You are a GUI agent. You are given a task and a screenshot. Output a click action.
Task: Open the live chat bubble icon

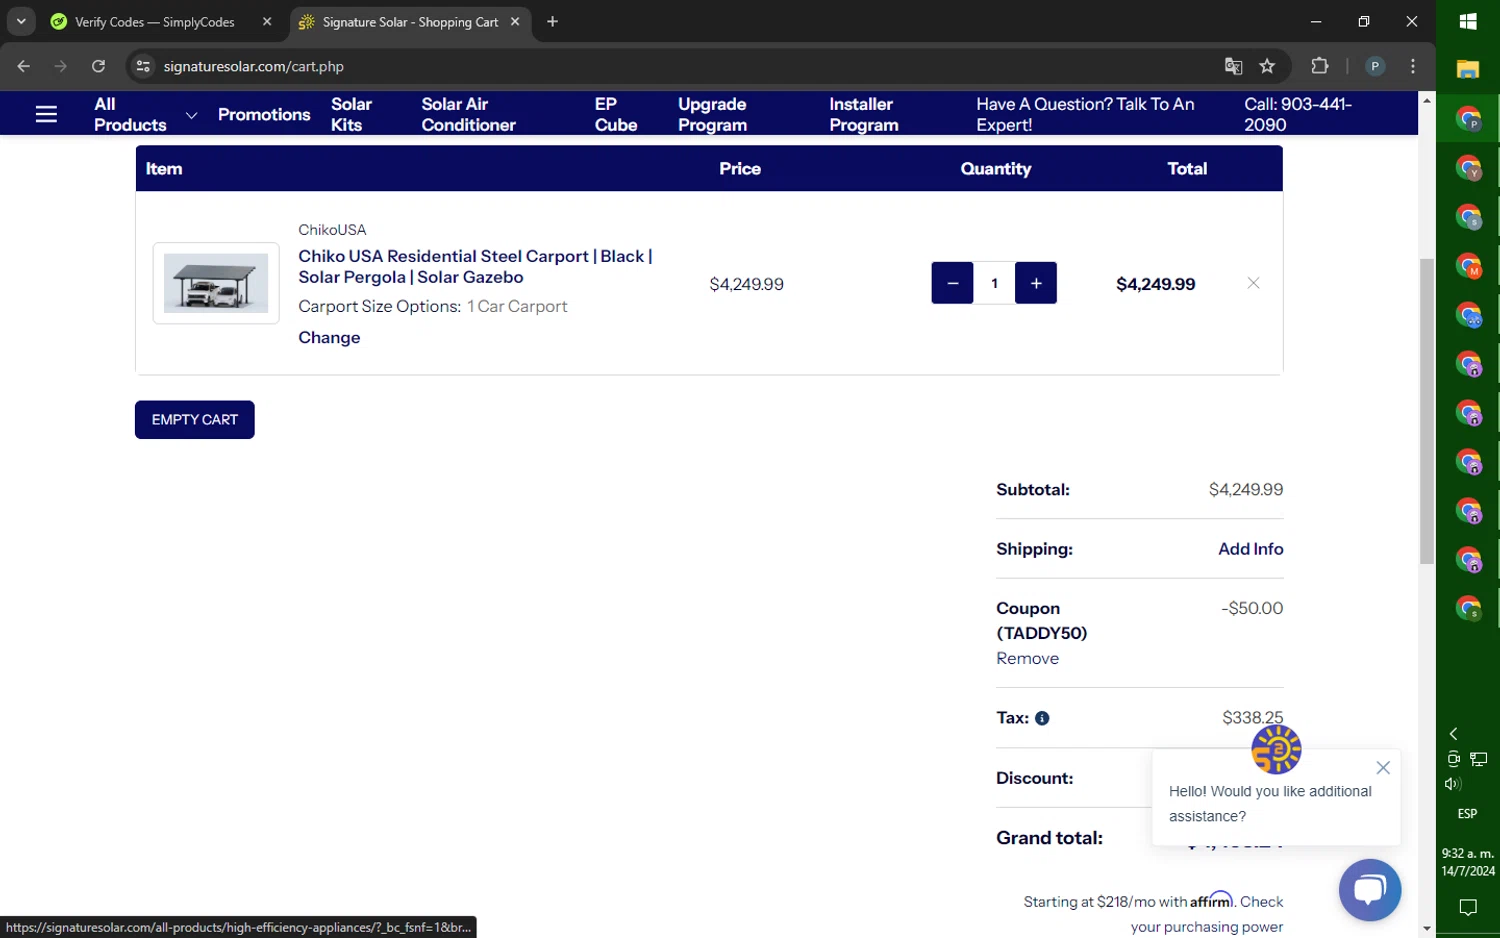point(1370,889)
